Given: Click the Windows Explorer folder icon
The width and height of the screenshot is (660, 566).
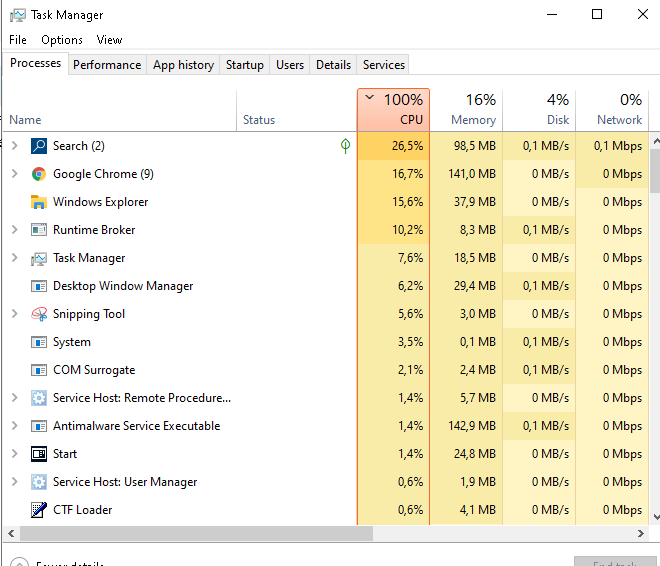Looking at the screenshot, I should click(39, 202).
